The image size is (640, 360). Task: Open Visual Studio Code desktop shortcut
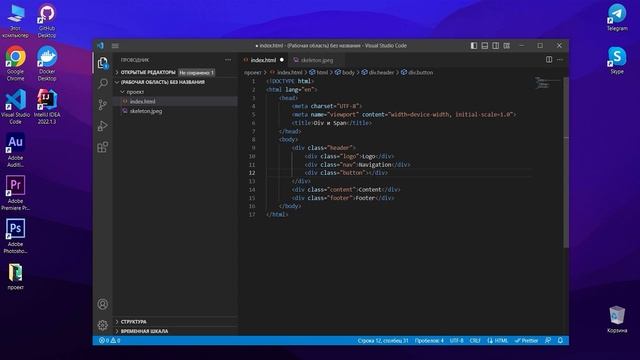[x=16, y=106]
